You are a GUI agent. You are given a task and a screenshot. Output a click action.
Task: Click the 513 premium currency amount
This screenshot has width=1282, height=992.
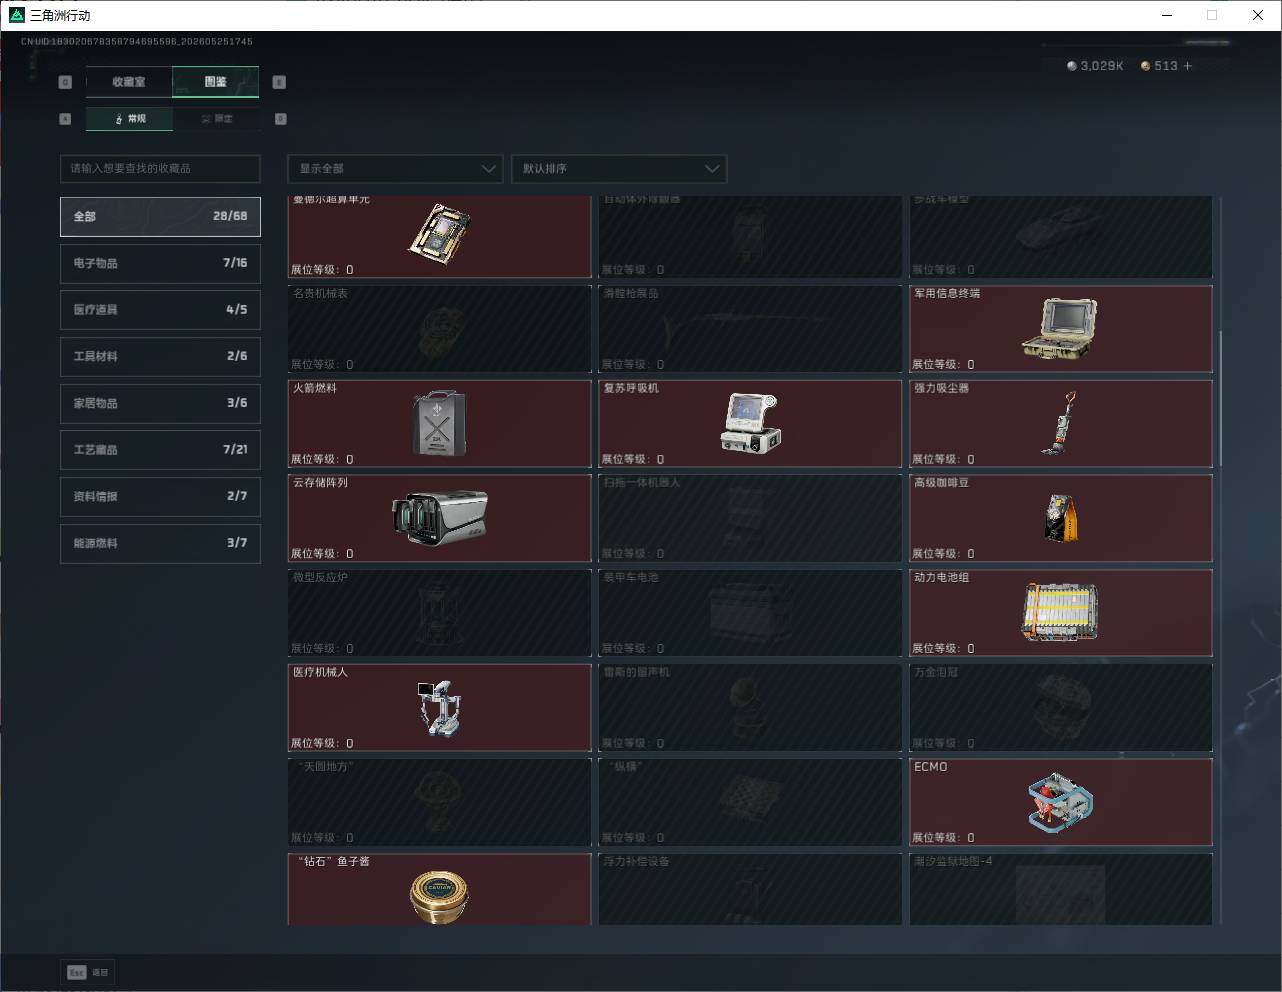1166,66
